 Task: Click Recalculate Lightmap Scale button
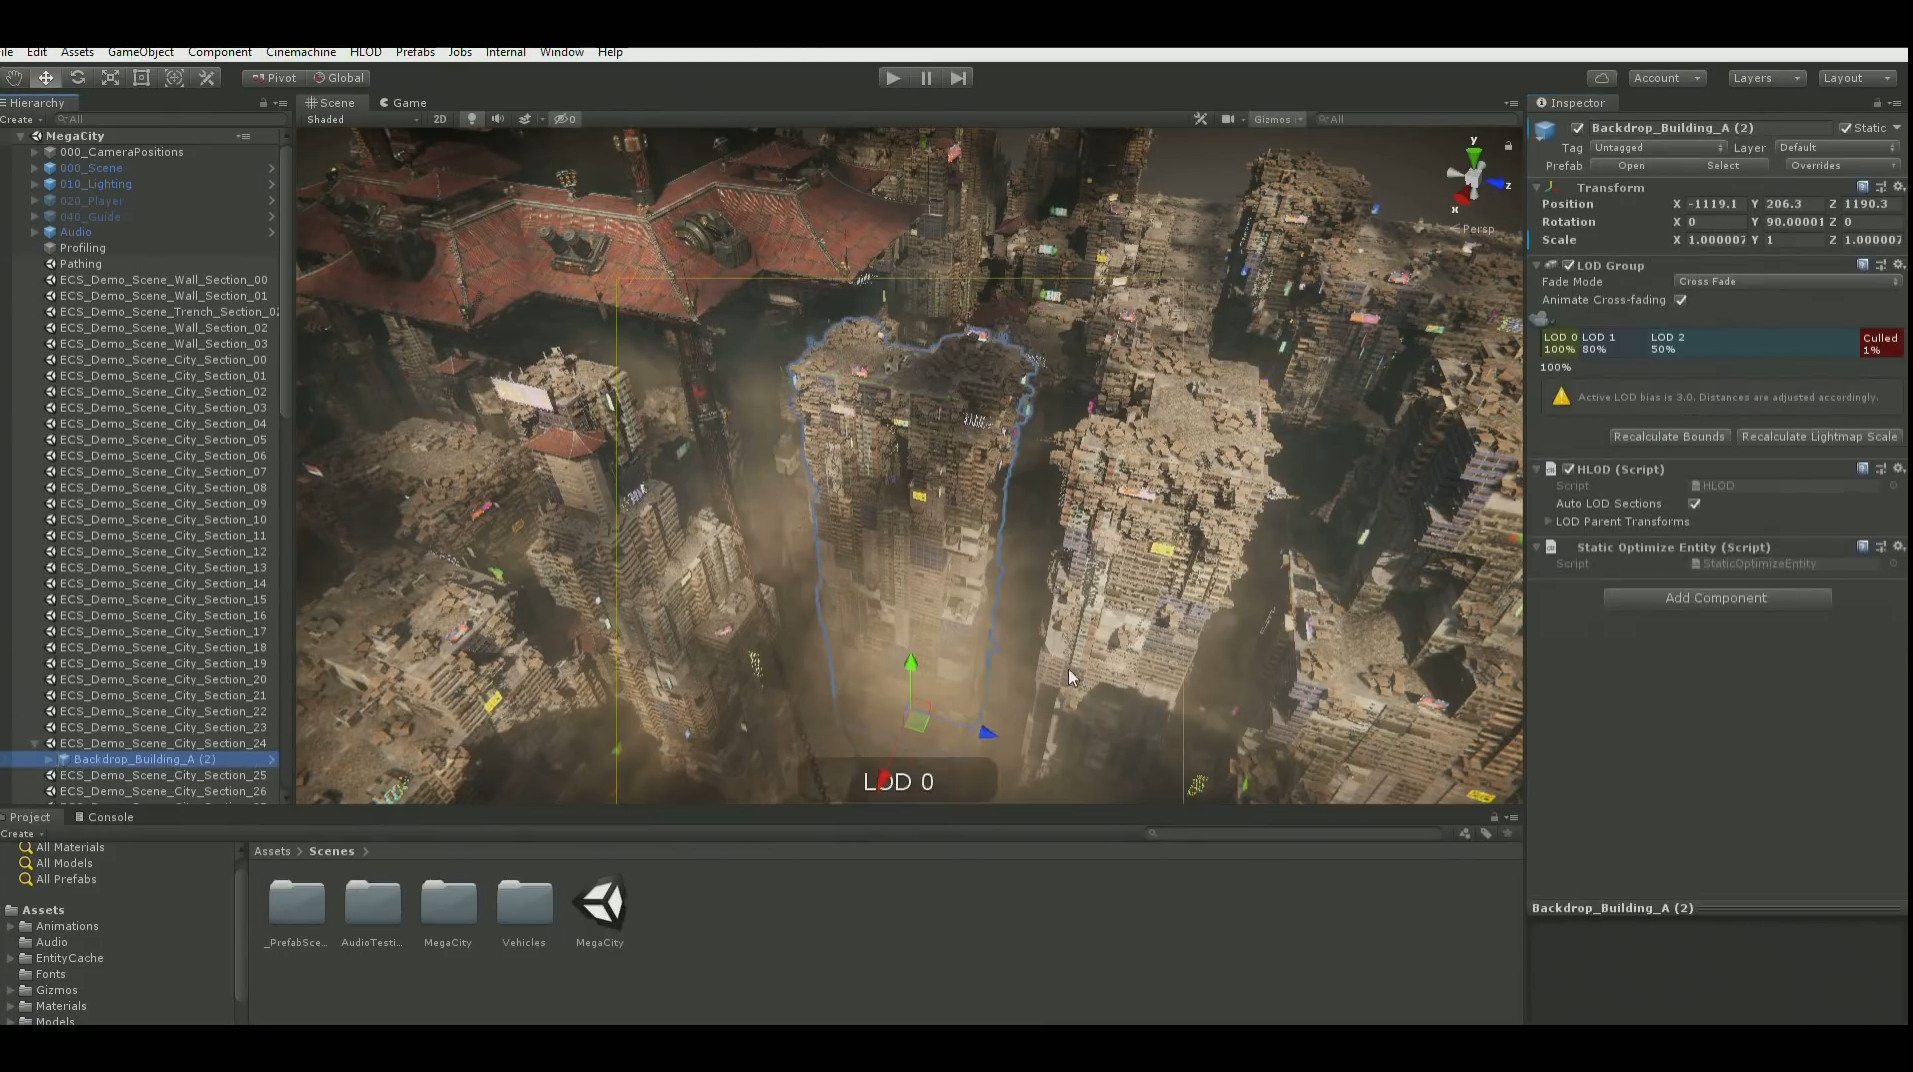click(1819, 437)
